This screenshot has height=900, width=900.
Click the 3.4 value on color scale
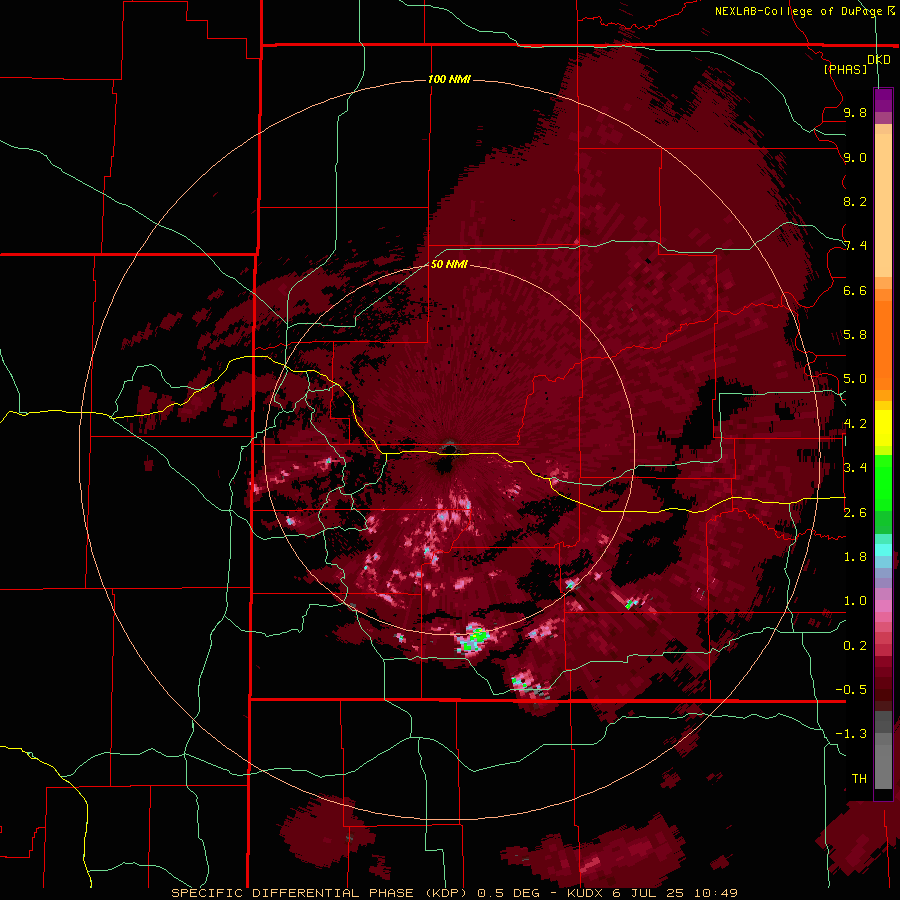point(855,468)
